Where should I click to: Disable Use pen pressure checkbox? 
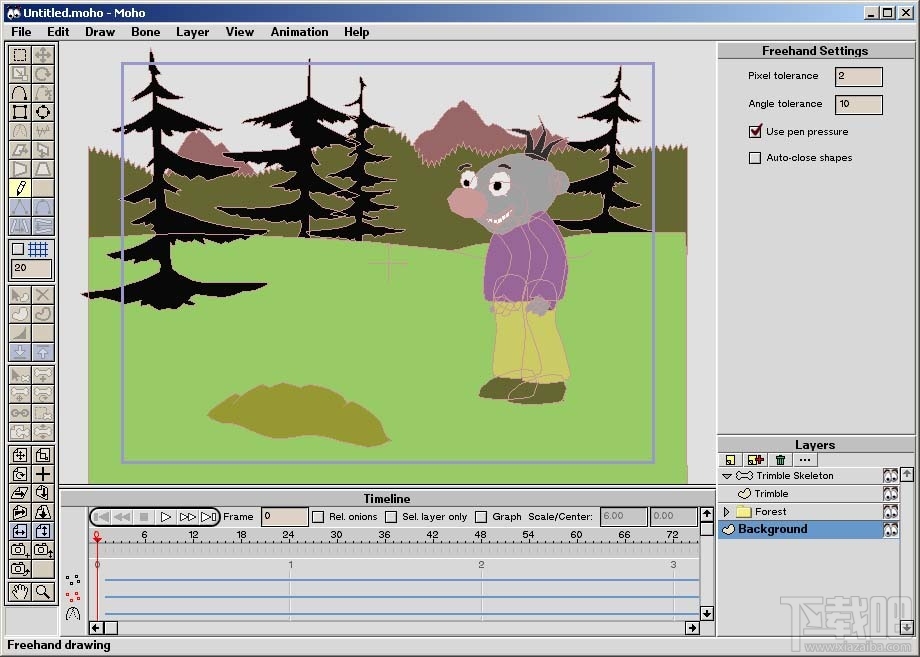pyautogui.click(x=755, y=131)
